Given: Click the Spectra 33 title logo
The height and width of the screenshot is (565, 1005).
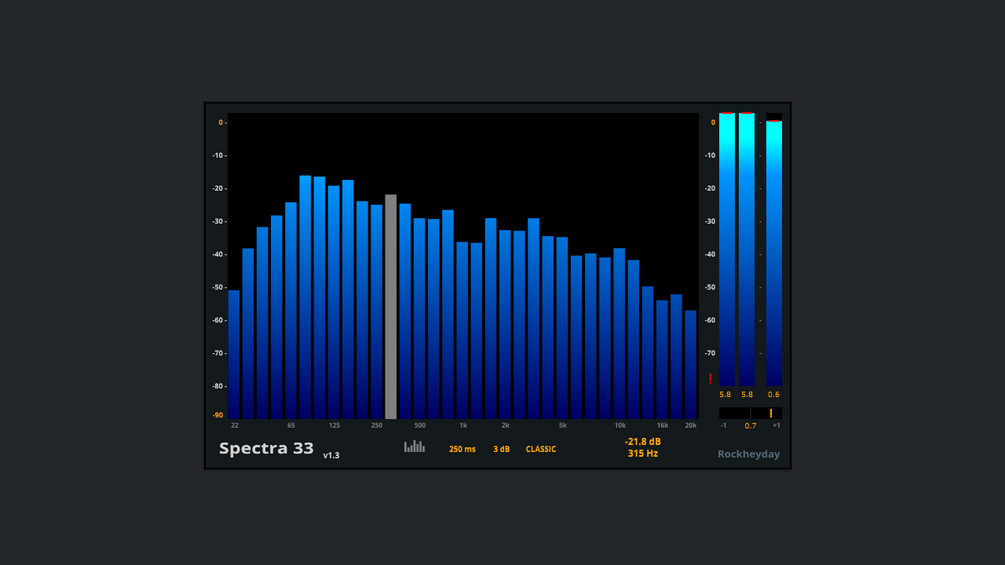Looking at the screenshot, I should point(266,448).
